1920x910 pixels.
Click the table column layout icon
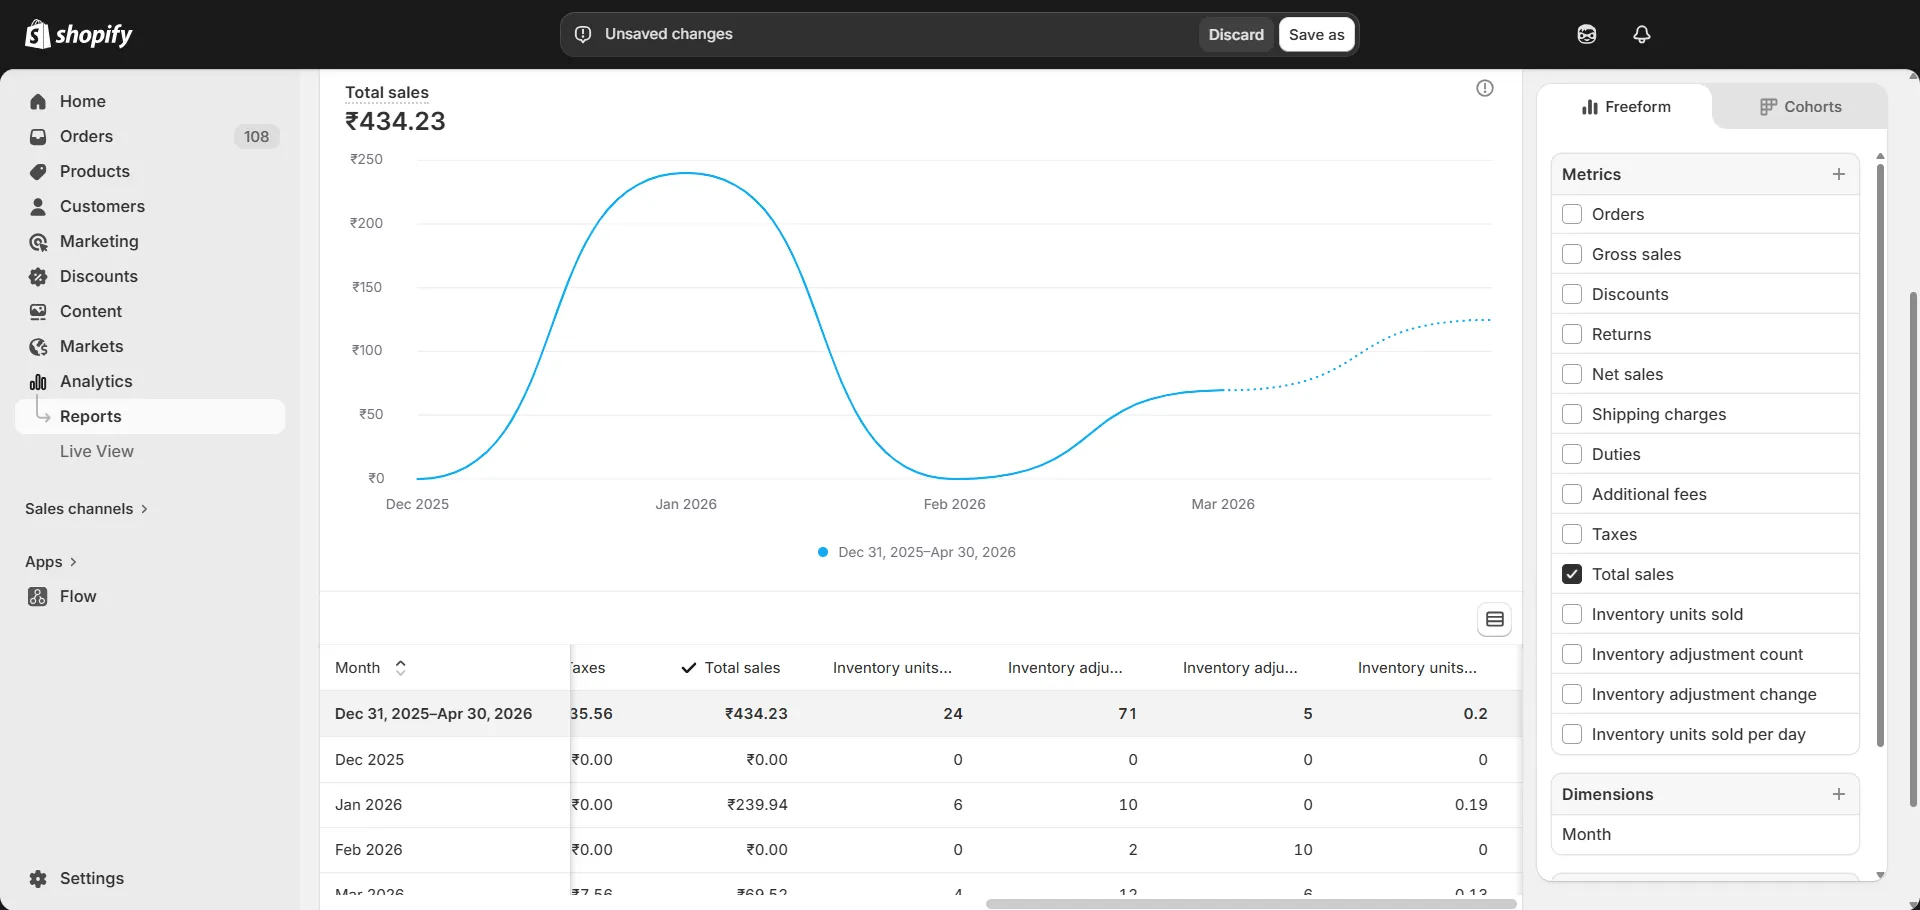pos(1495,619)
